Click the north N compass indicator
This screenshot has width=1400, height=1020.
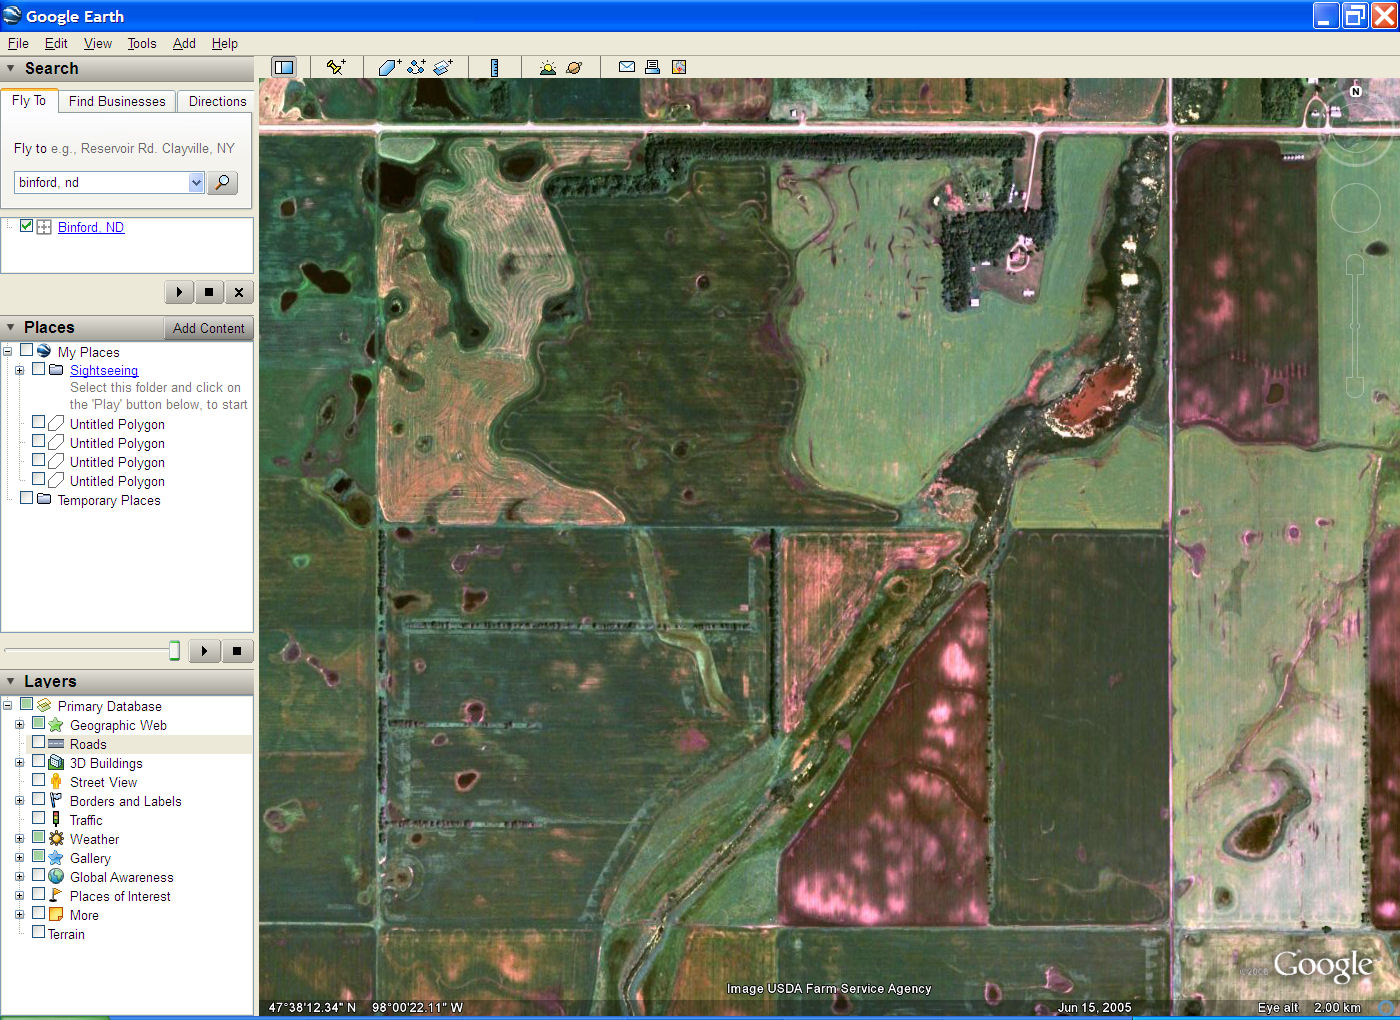(1356, 91)
